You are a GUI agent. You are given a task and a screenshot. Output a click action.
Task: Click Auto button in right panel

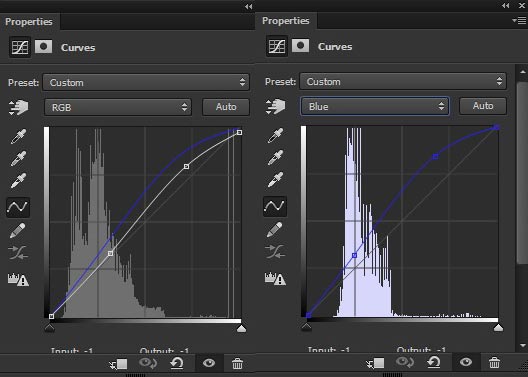[x=483, y=106]
